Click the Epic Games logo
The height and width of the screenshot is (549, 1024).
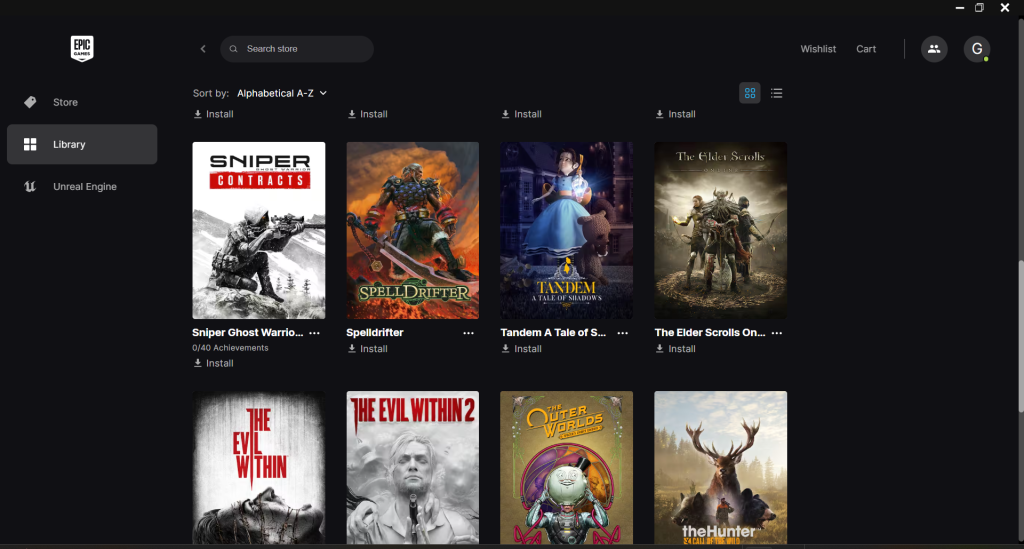pos(82,48)
